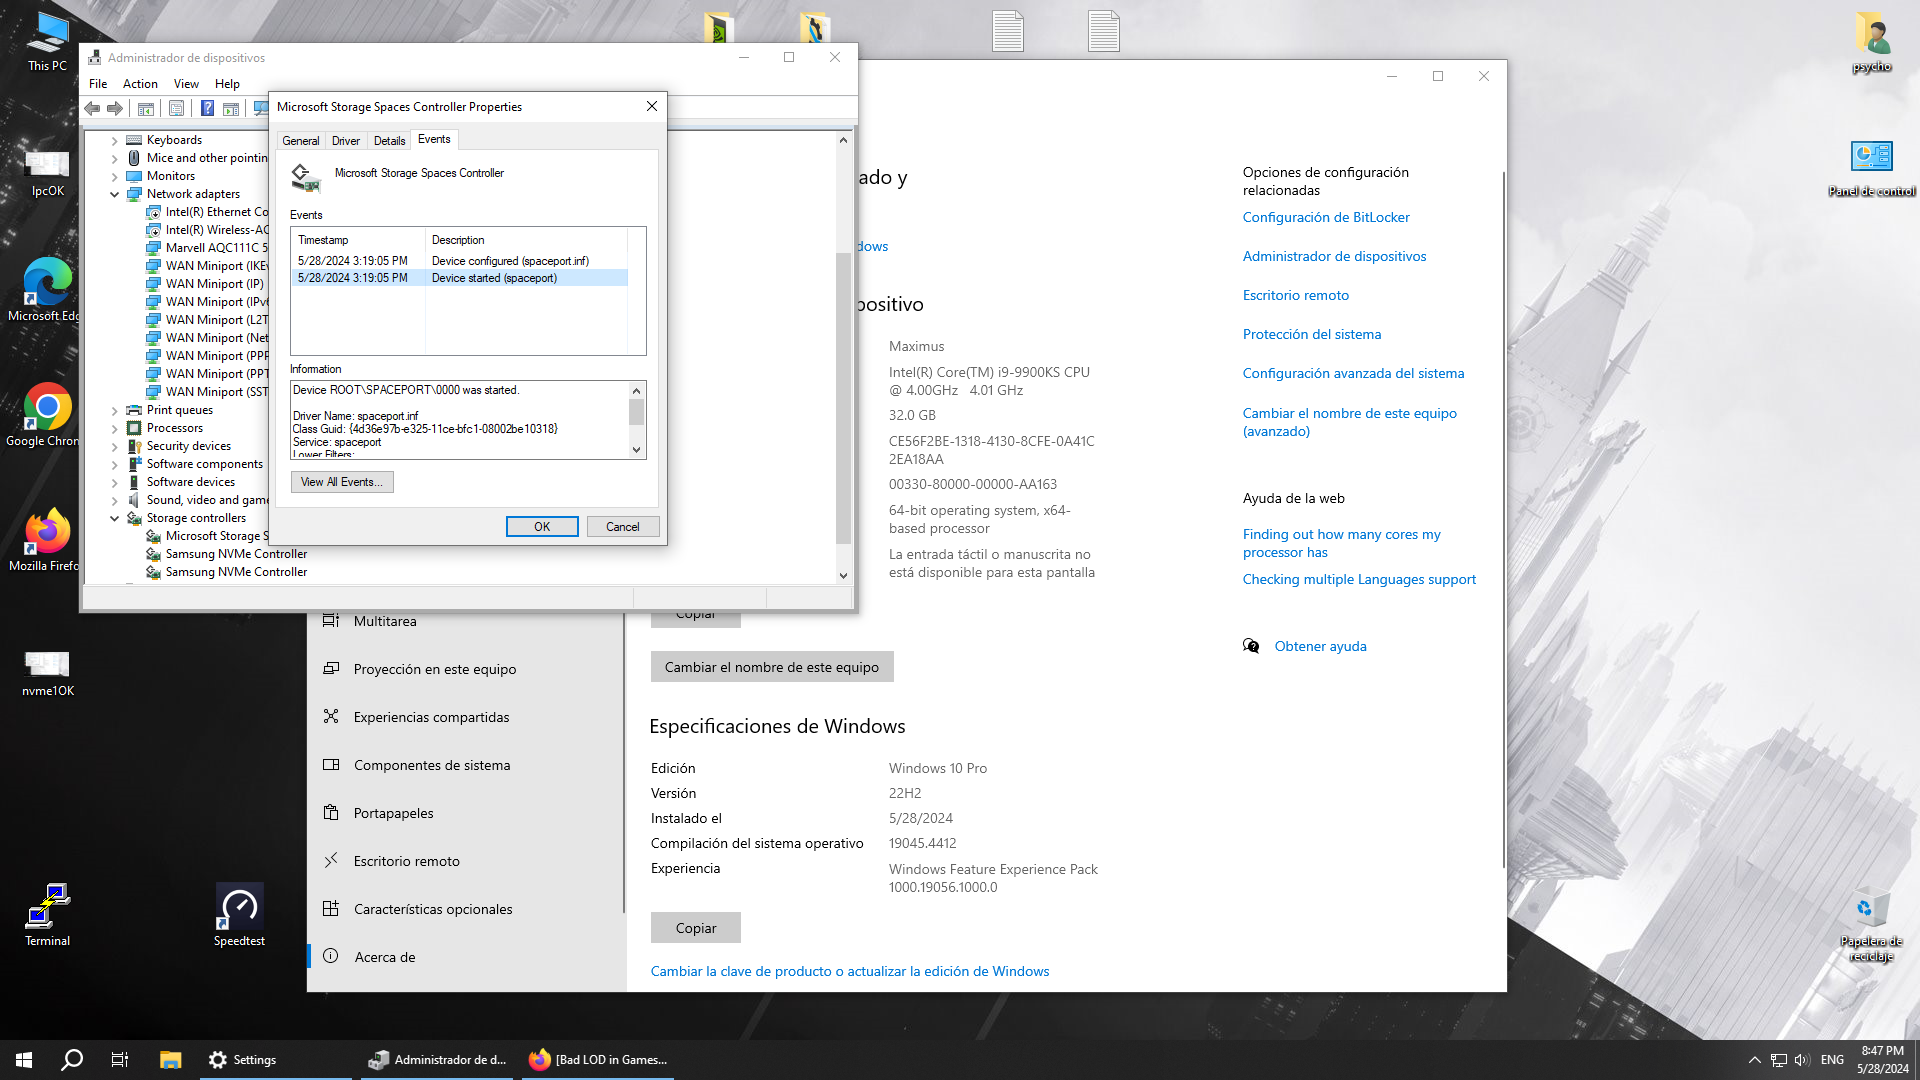Click the volume speaker tray icon
This screenshot has height=1080, width=1920.
[1802, 1060]
